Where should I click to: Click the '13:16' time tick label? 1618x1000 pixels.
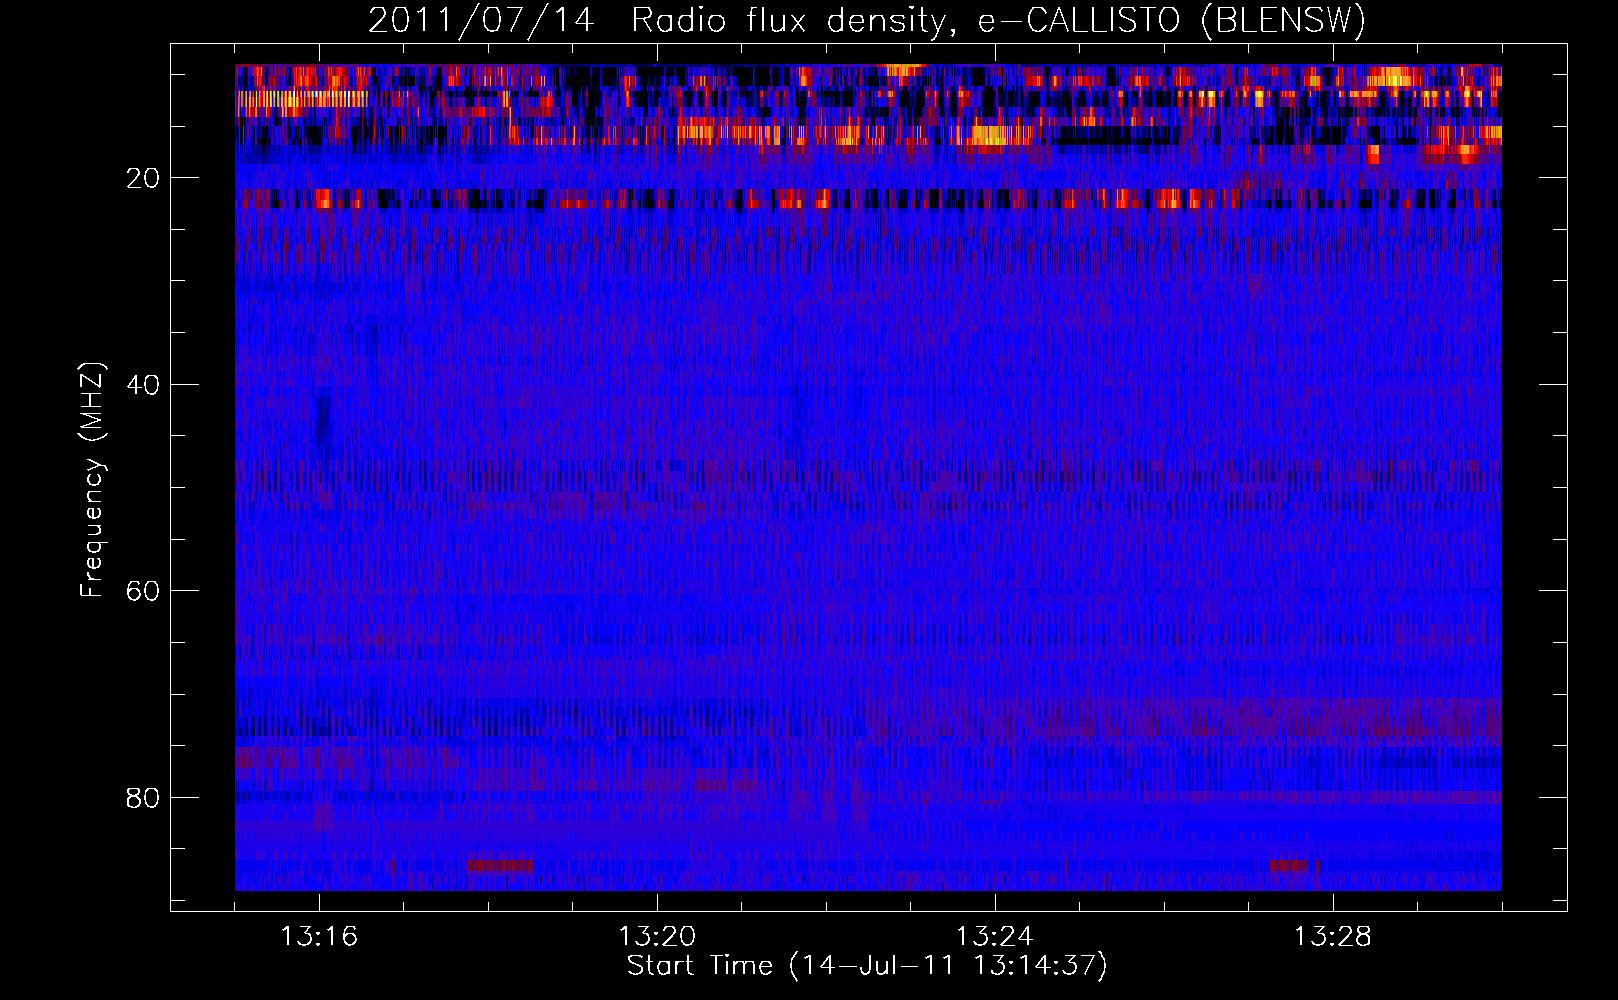319,937
